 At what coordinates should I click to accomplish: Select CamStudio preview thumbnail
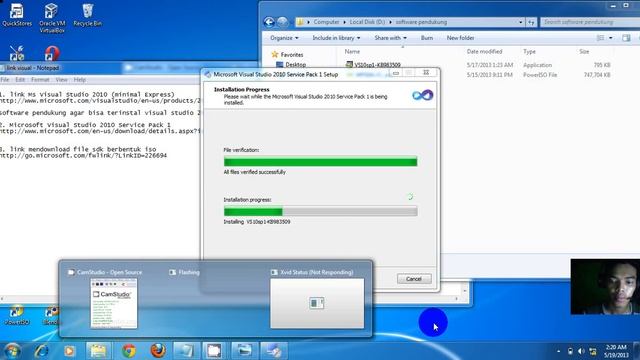pos(114,303)
